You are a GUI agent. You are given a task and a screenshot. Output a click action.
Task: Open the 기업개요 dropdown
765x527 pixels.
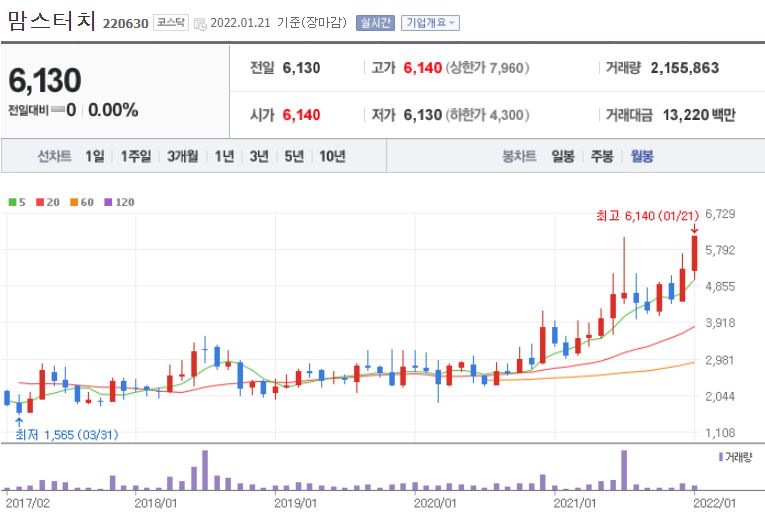tap(430, 23)
